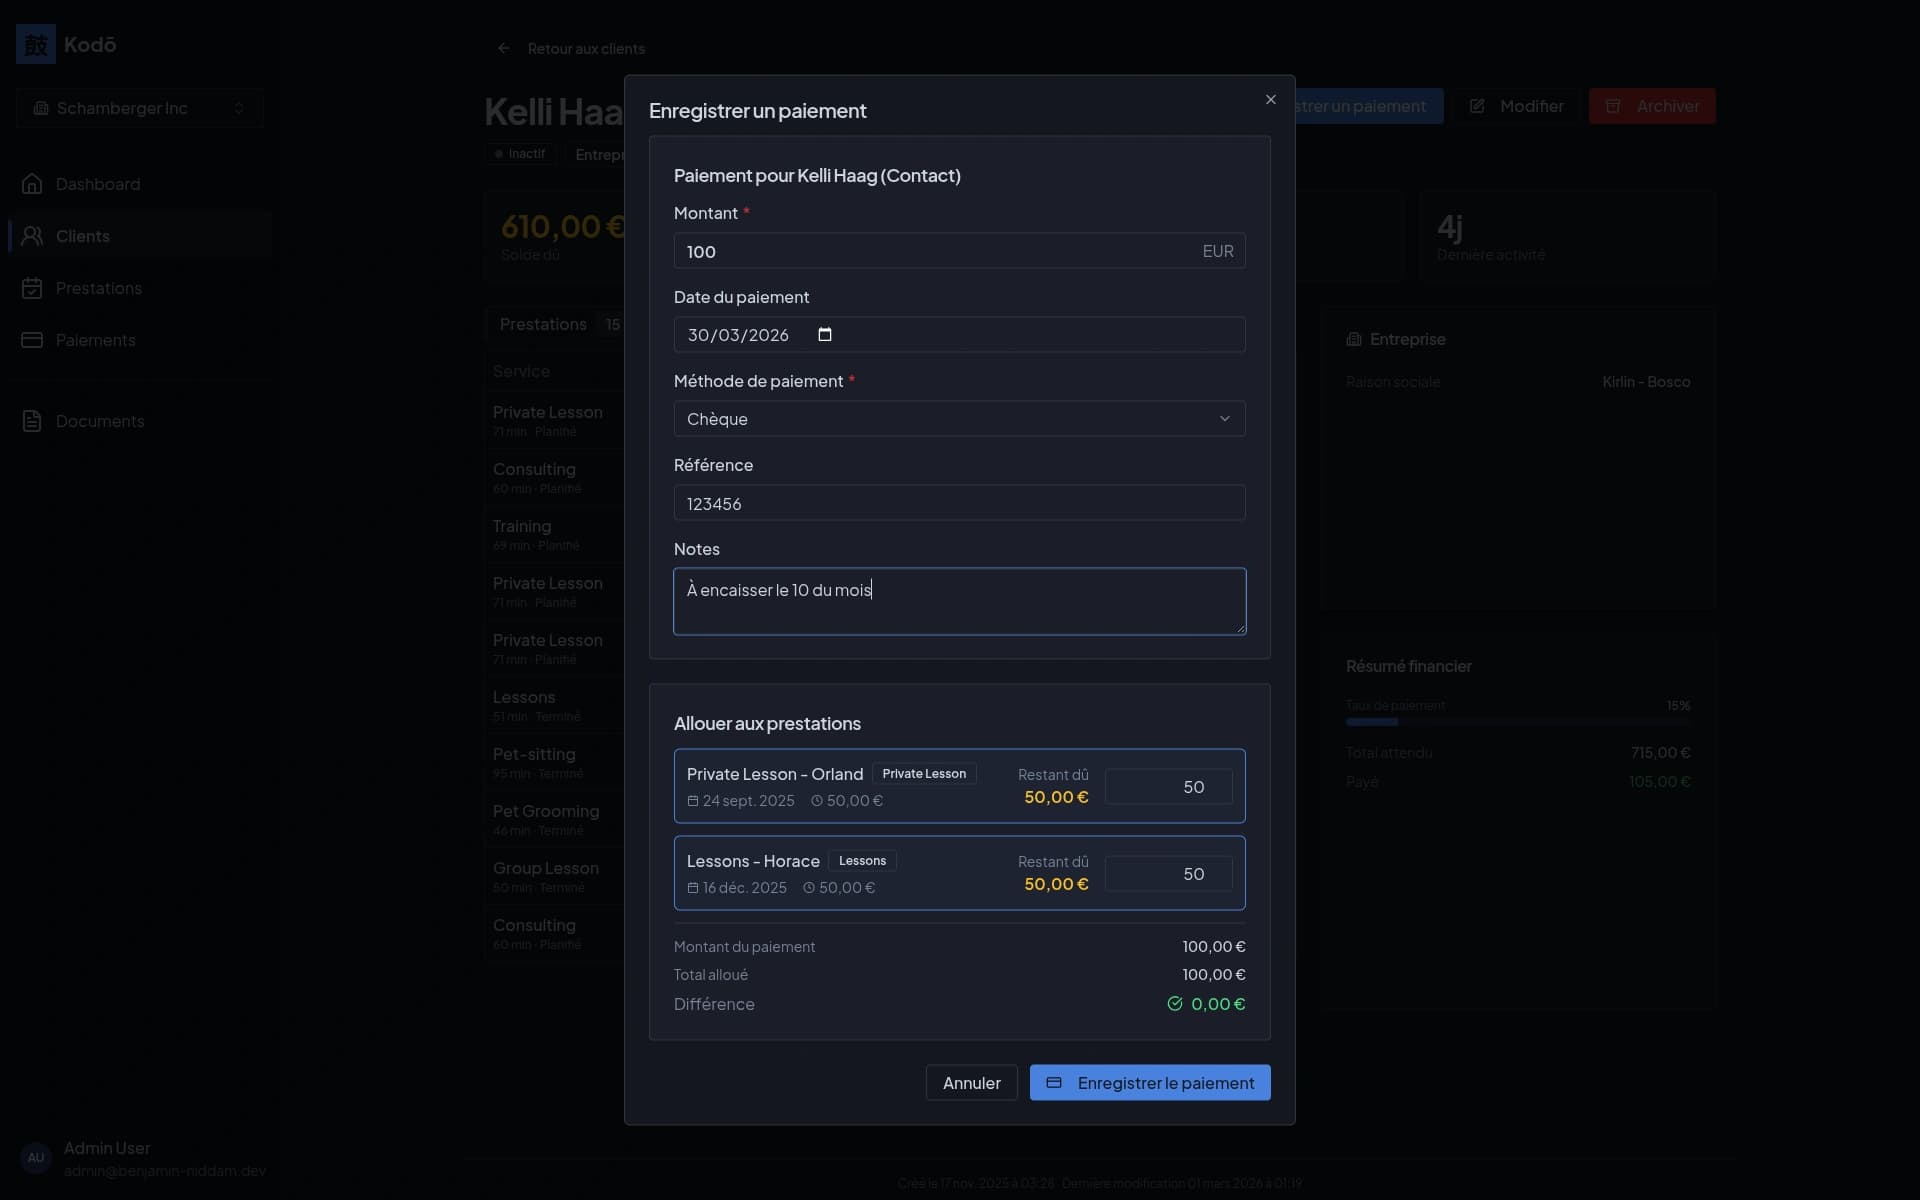The image size is (1920, 1200).
Task: Click the Documents file icon in the sidebar
Action: tap(33, 421)
